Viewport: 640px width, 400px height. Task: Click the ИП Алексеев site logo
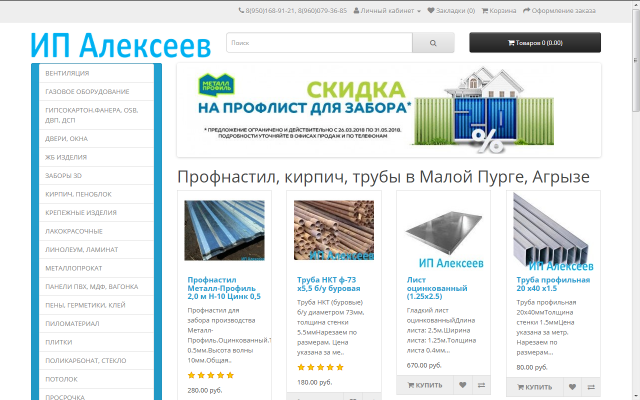[x=121, y=45]
